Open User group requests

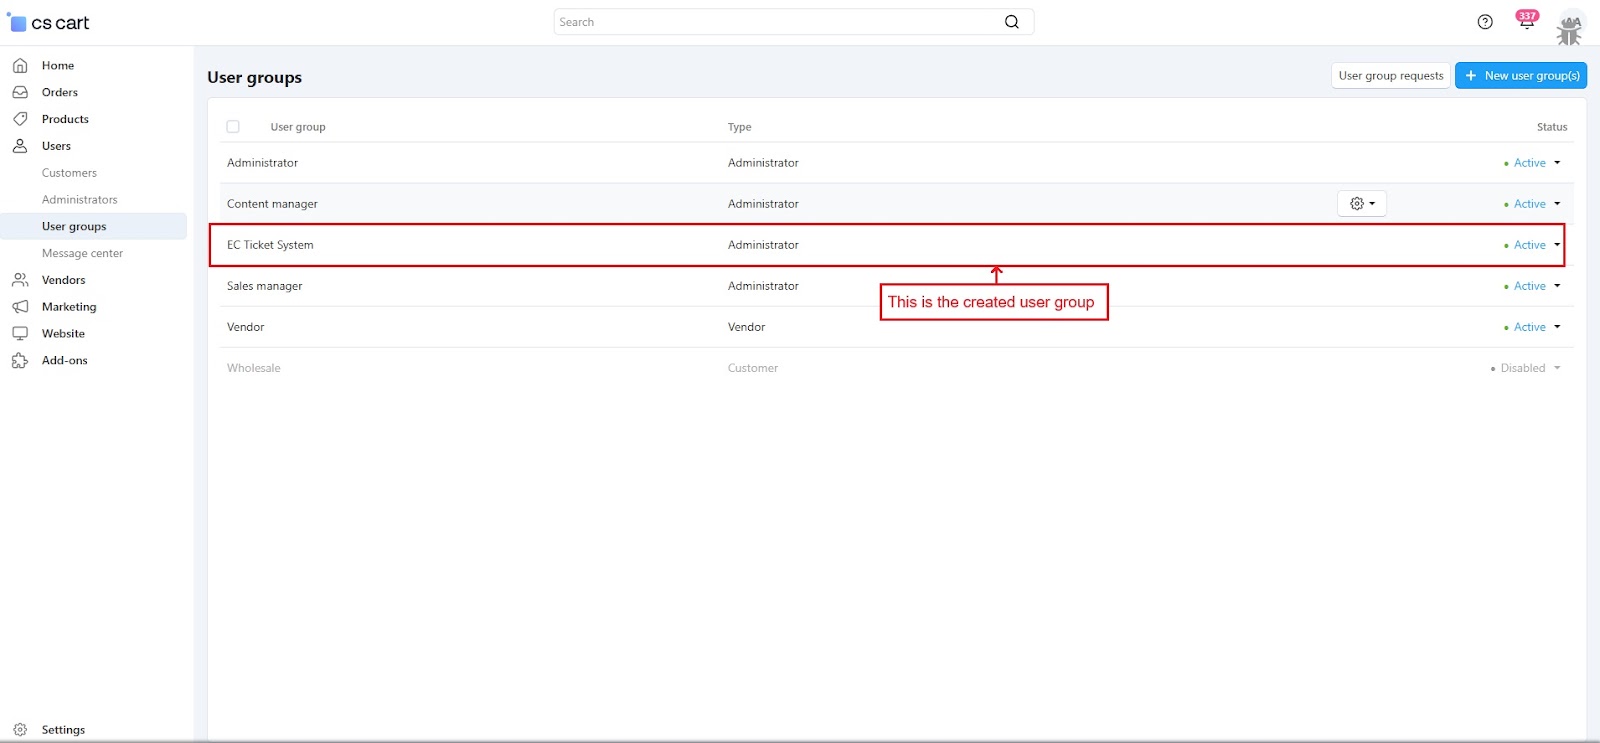pos(1390,76)
